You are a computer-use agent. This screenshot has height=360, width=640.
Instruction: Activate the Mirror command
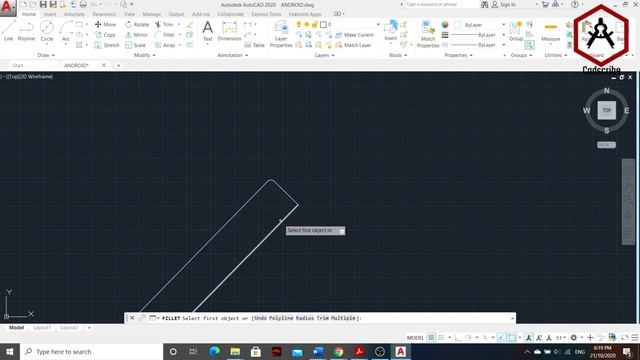click(136, 35)
